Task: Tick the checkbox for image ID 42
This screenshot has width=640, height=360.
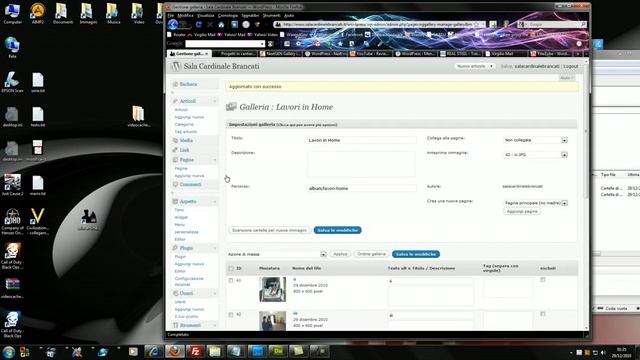Action: [x=231, y=315]
